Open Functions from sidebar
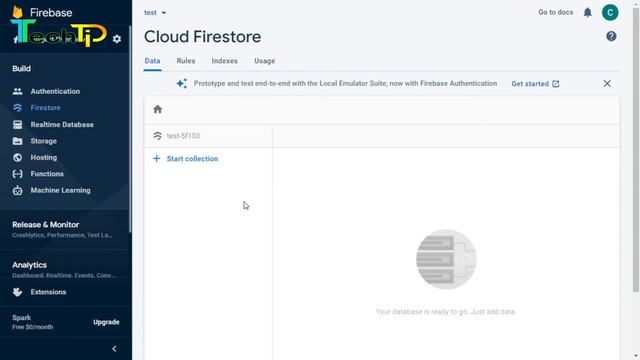The image size is (640, 360). point(47,174)
